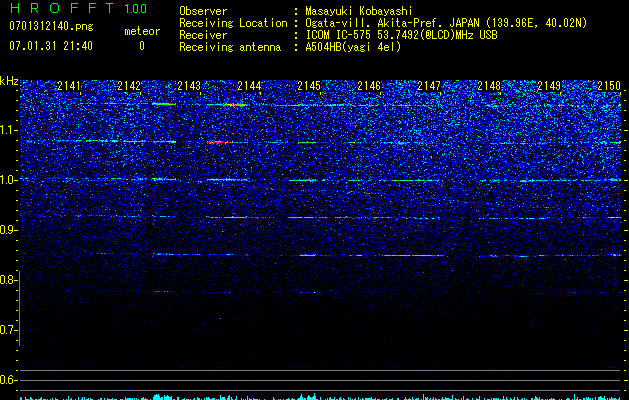Click the 2146 time marker
This screenshot has width=629, height=400.
[x=369, y=85]
